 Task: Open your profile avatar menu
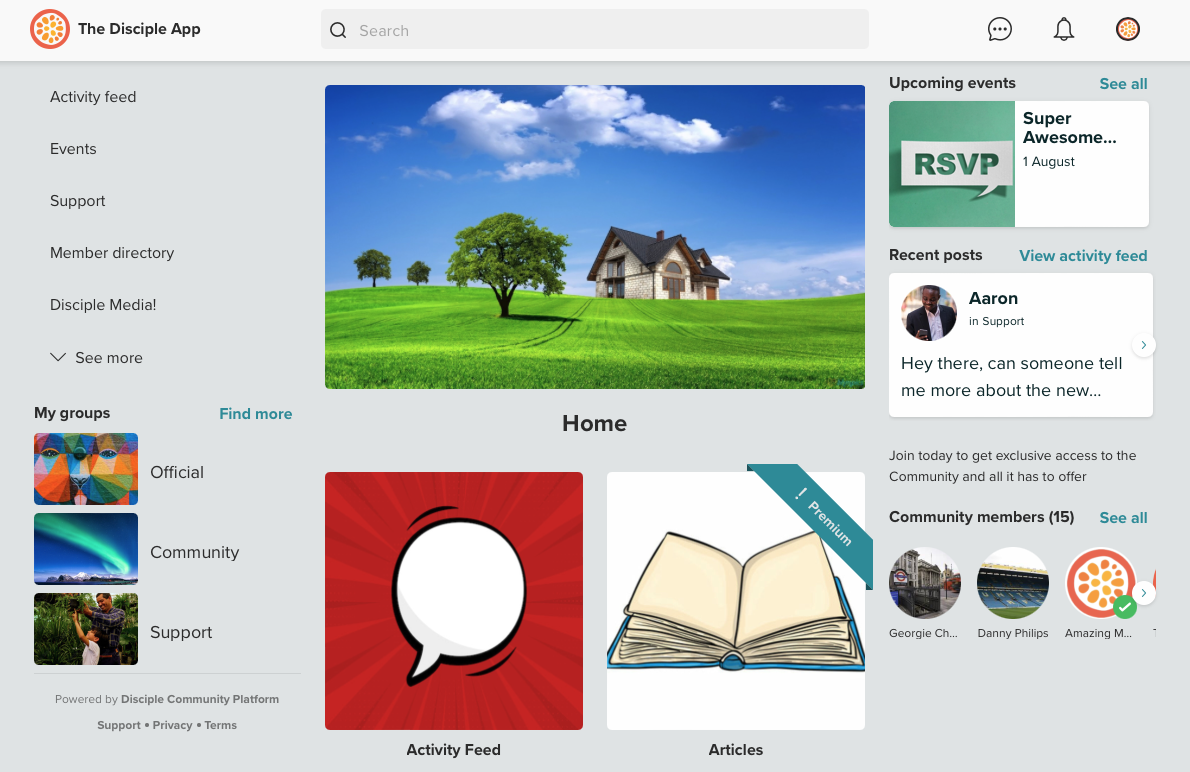click(x=1127, y=29)
